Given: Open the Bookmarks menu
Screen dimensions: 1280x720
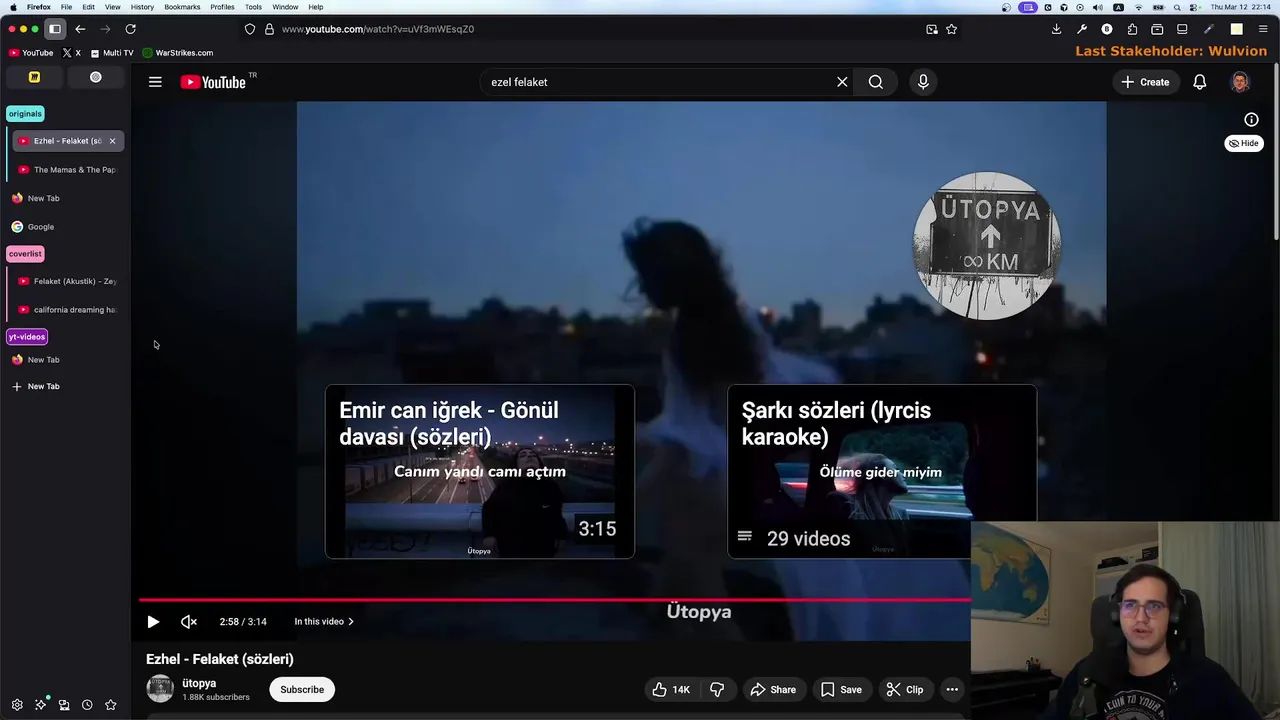Looking at the screenshot, I should pos(182,7).
